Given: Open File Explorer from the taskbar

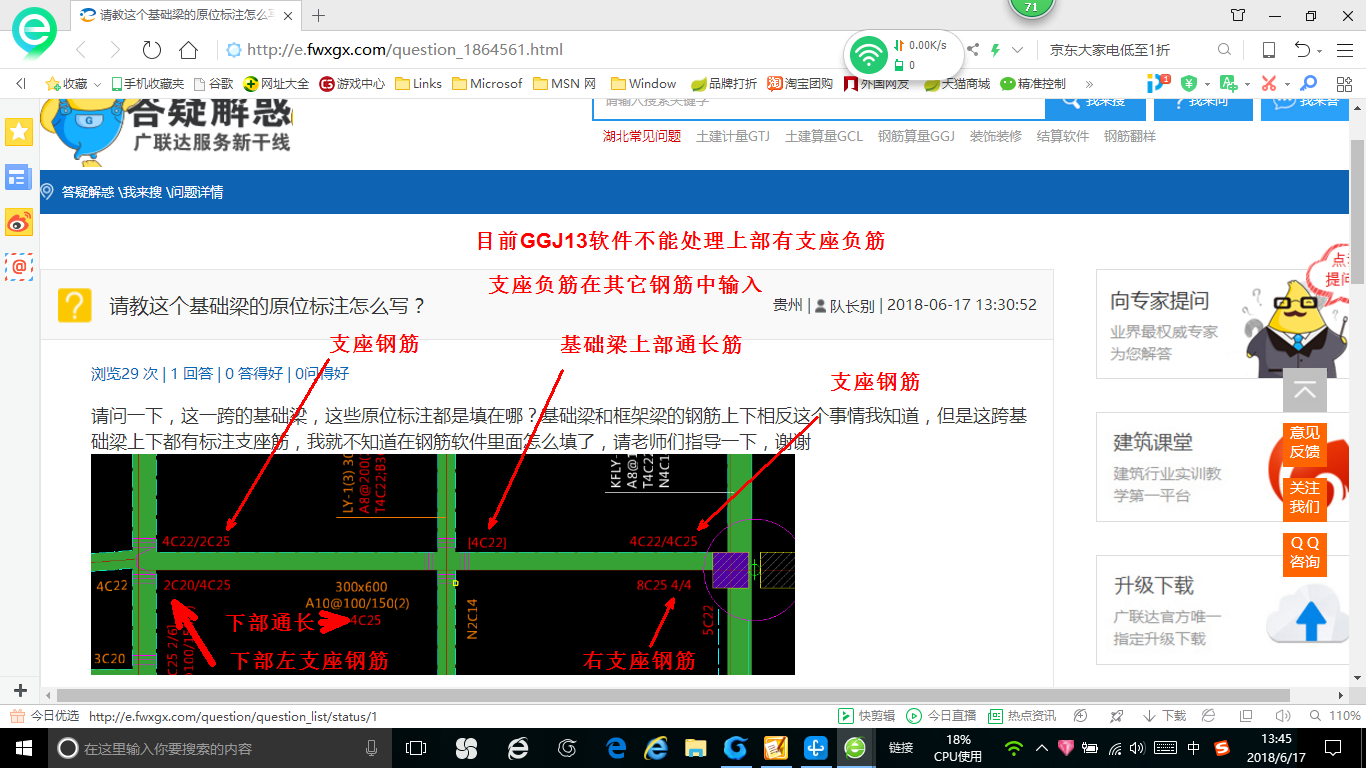Looking at the screenshot, I should click(x=696, y=748).
